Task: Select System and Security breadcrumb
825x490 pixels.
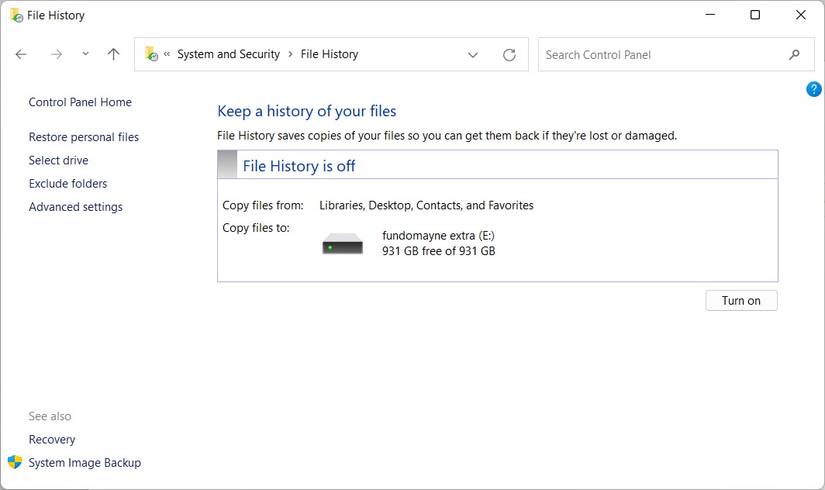Action: pyautogui.click(x=228, y=54)
